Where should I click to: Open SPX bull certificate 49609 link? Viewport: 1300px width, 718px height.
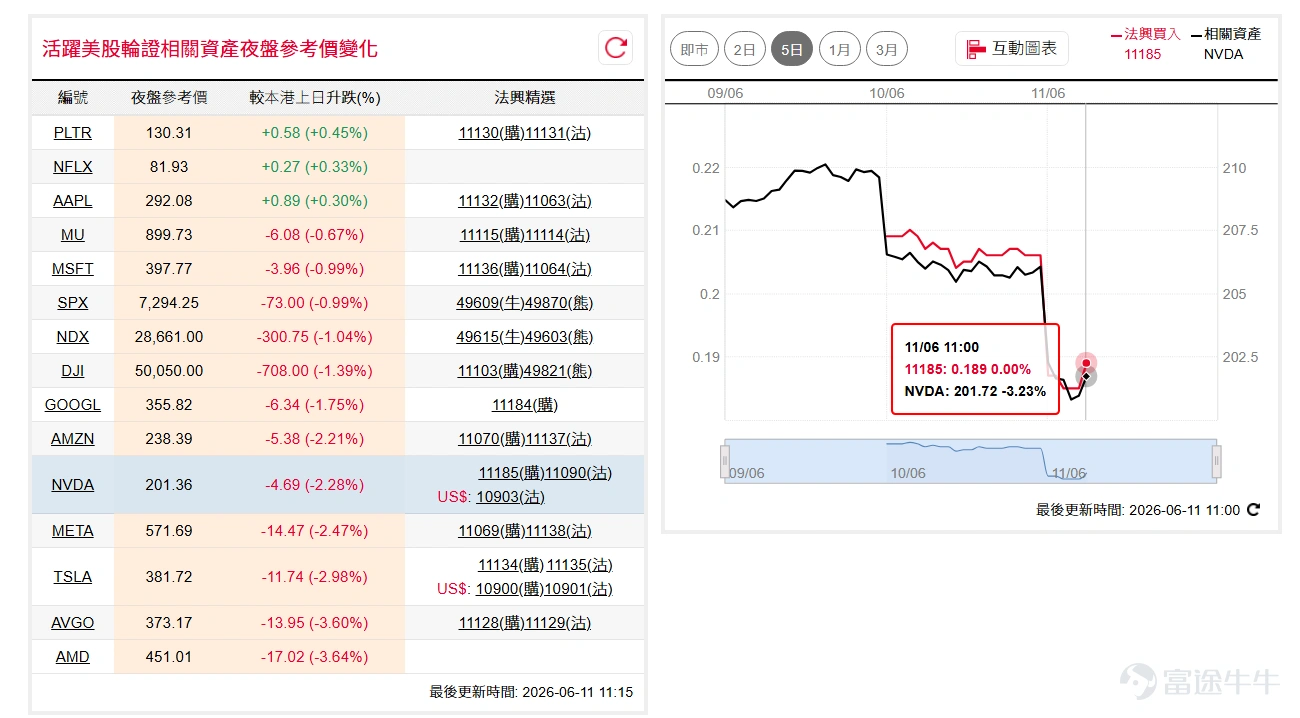click(x=477, y=303)
